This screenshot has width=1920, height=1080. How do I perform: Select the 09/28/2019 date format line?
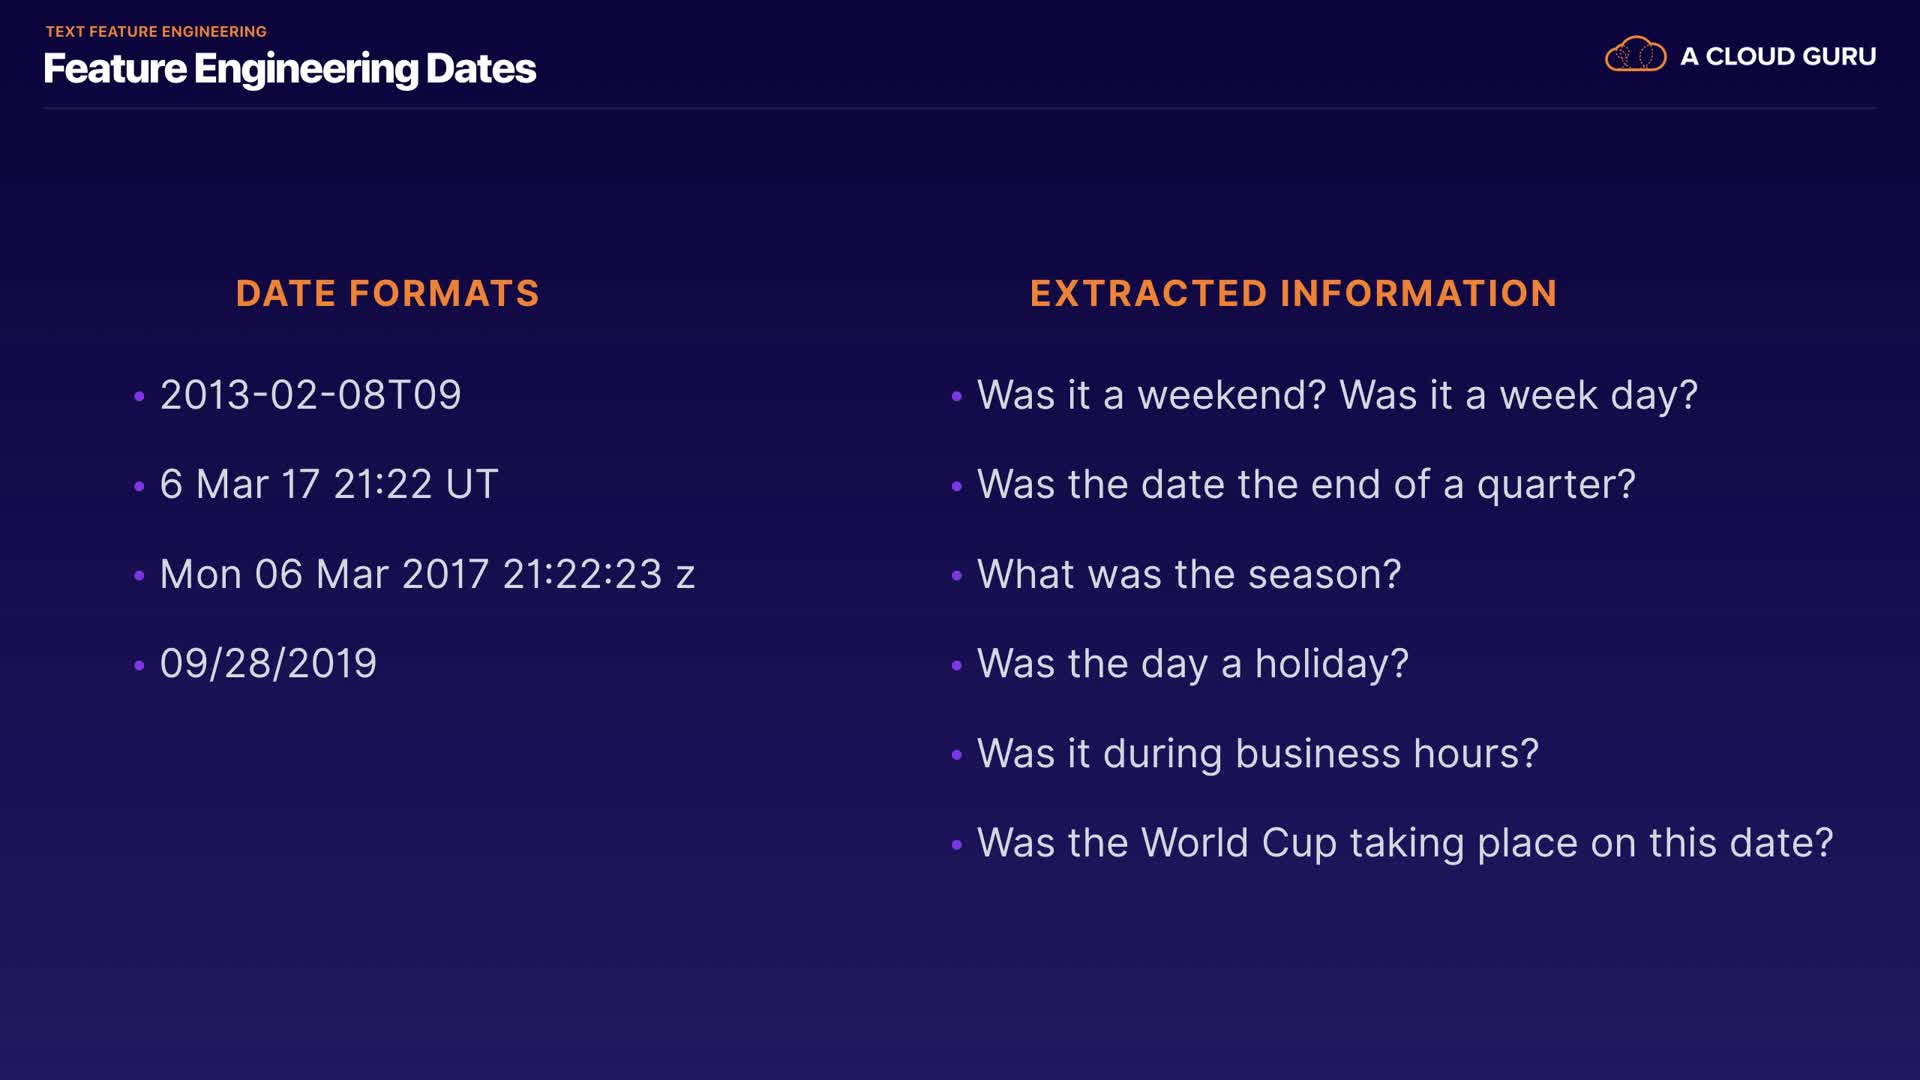point(268,664)
